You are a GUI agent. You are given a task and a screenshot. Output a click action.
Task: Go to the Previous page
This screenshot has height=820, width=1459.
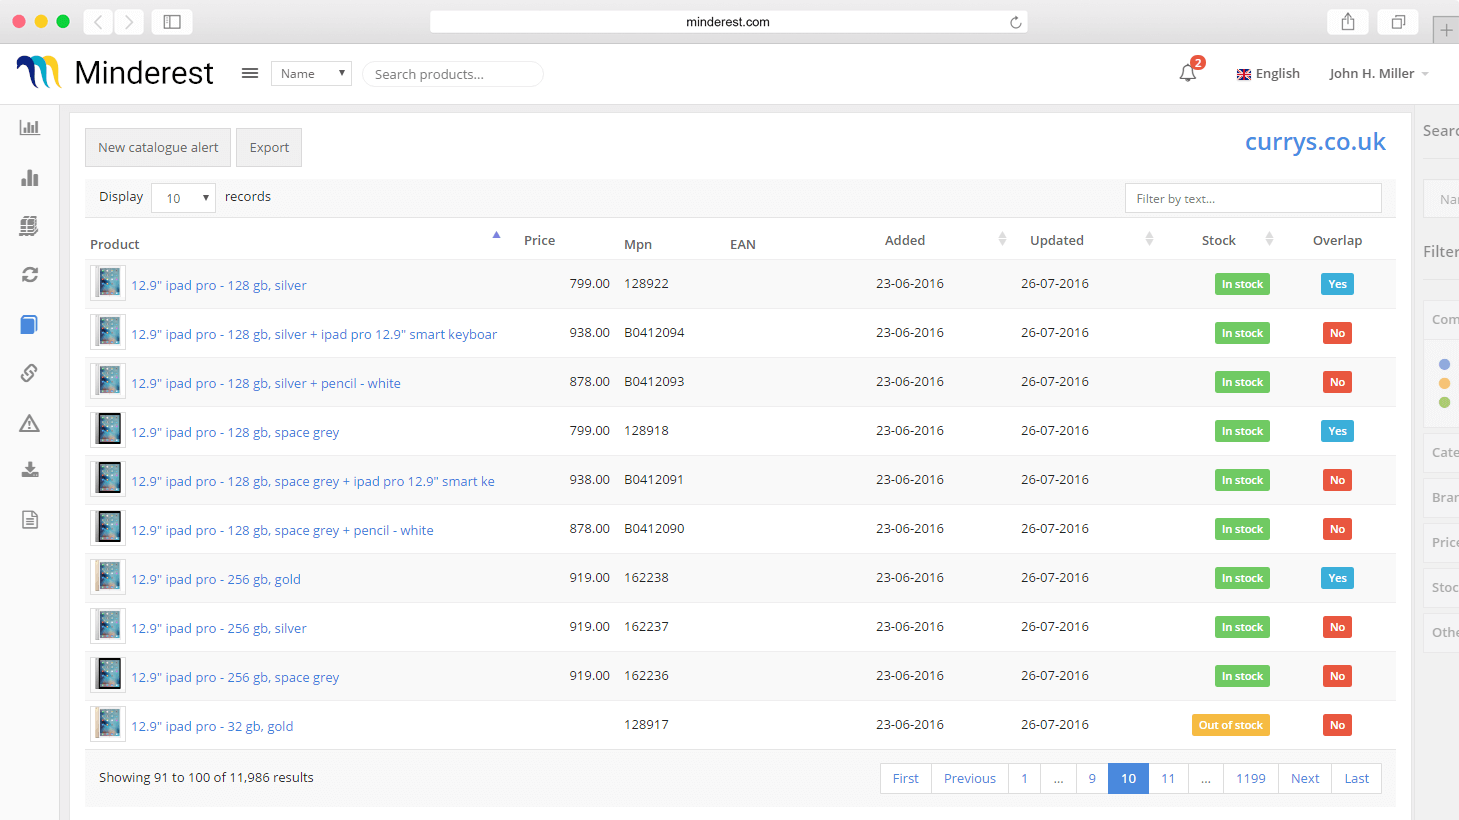pos(970,778)
